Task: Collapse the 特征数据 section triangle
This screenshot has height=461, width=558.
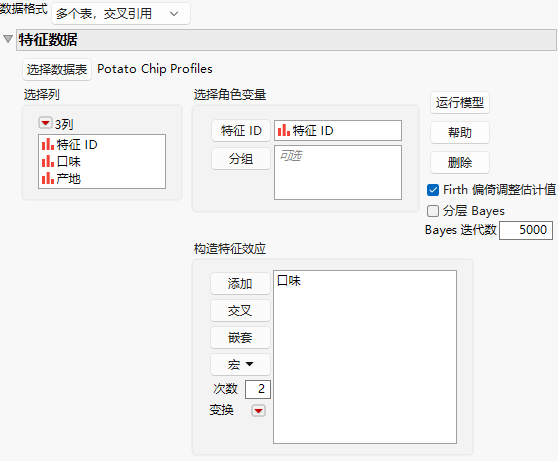Action: coord(8,39)
